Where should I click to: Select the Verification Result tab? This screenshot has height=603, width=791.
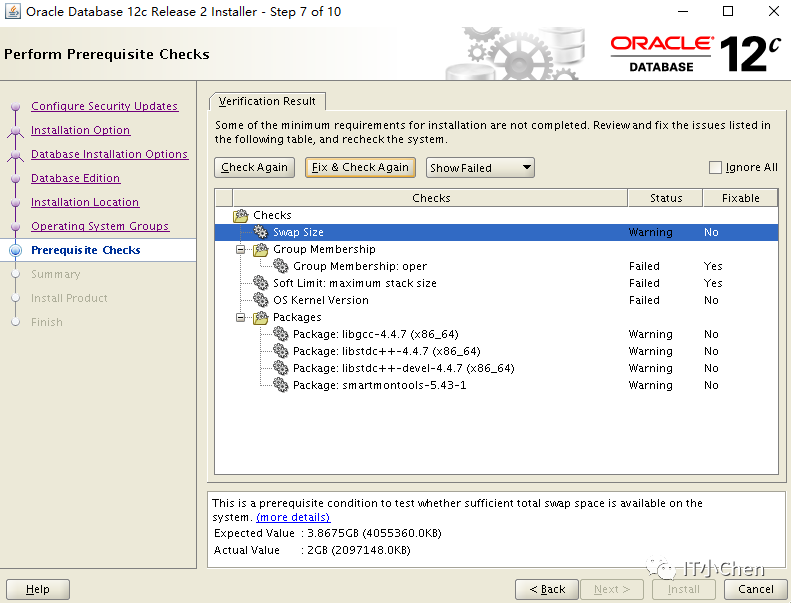[267, 101]
